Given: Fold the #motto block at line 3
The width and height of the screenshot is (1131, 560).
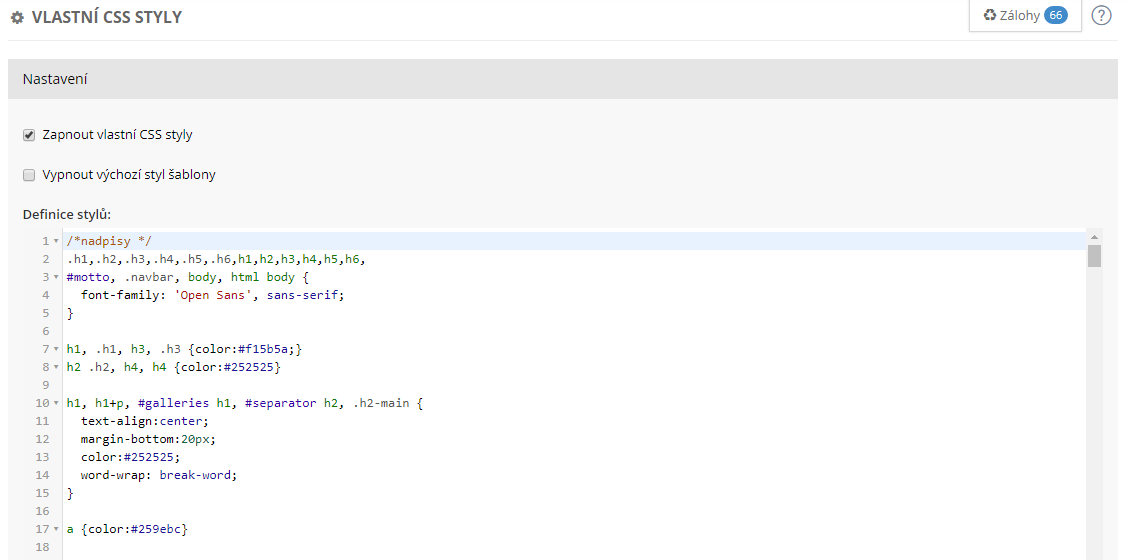Looking at the screenshot, I should pyautogui.click(x=55, y=277).
